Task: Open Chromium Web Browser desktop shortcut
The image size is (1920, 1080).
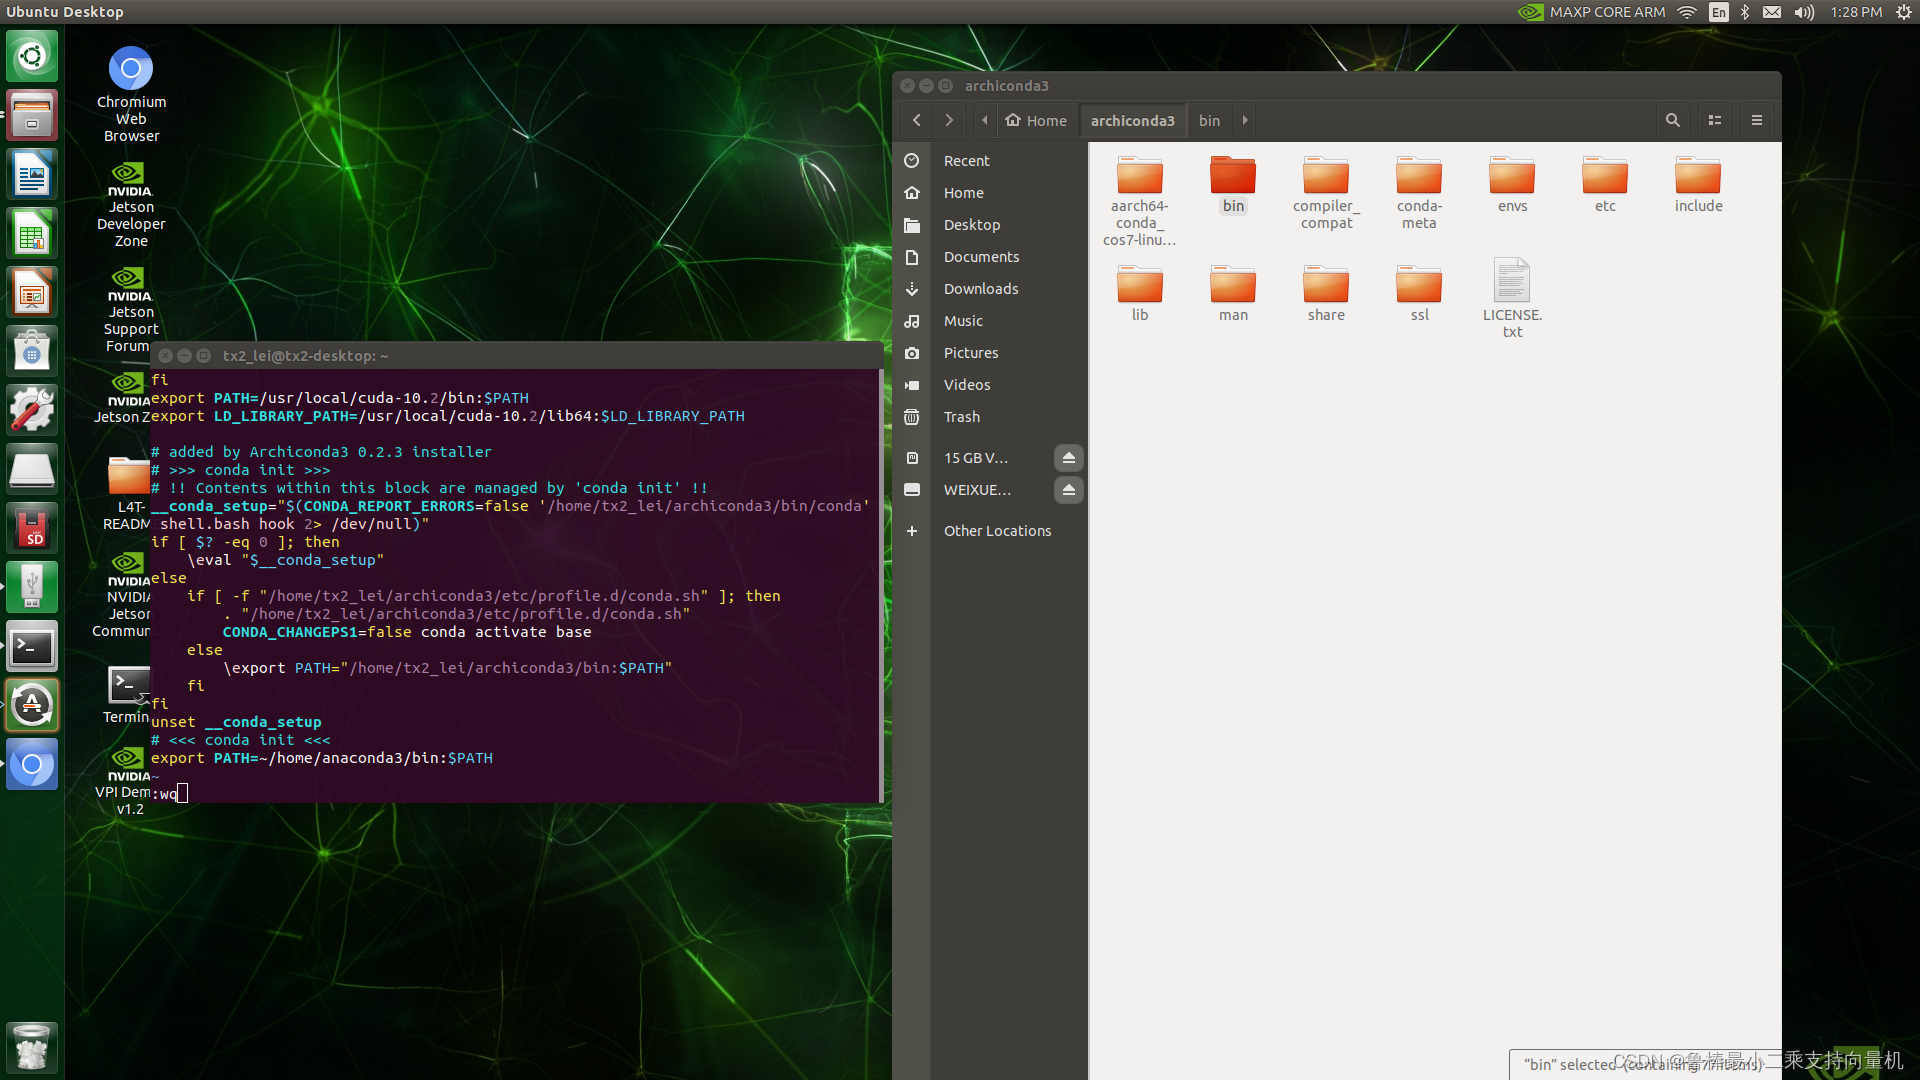Action: click(131, 94)
